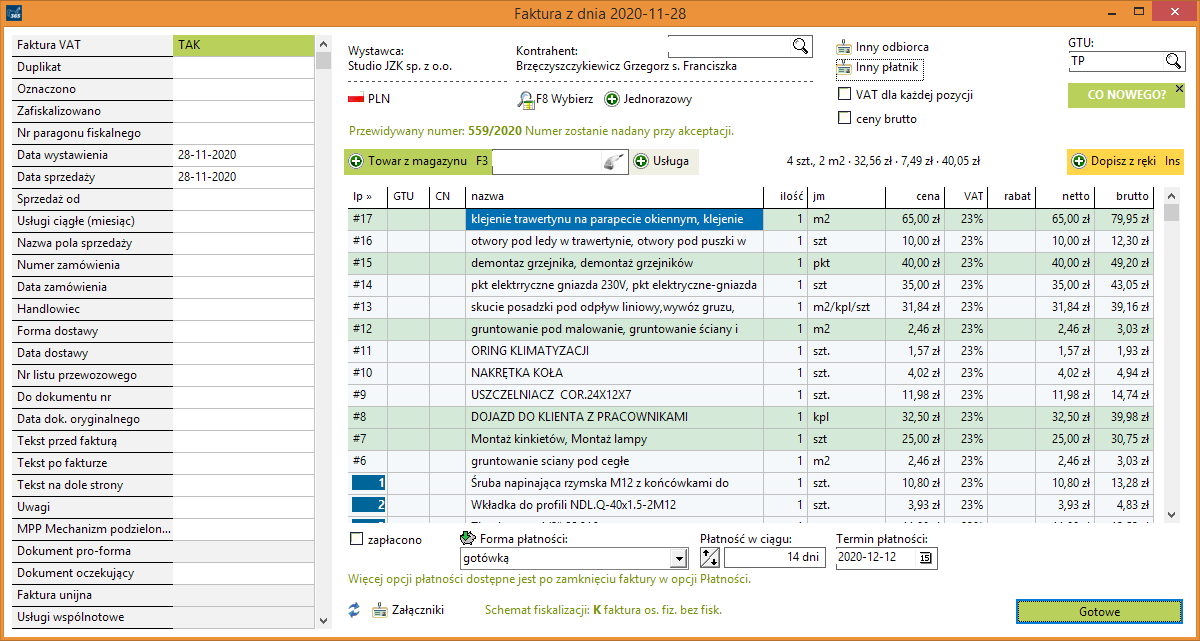The width and height of the screenshot is (1200, 641).
Task: Select the Dokument pro-forma property row
Action: tap(161, 551)
